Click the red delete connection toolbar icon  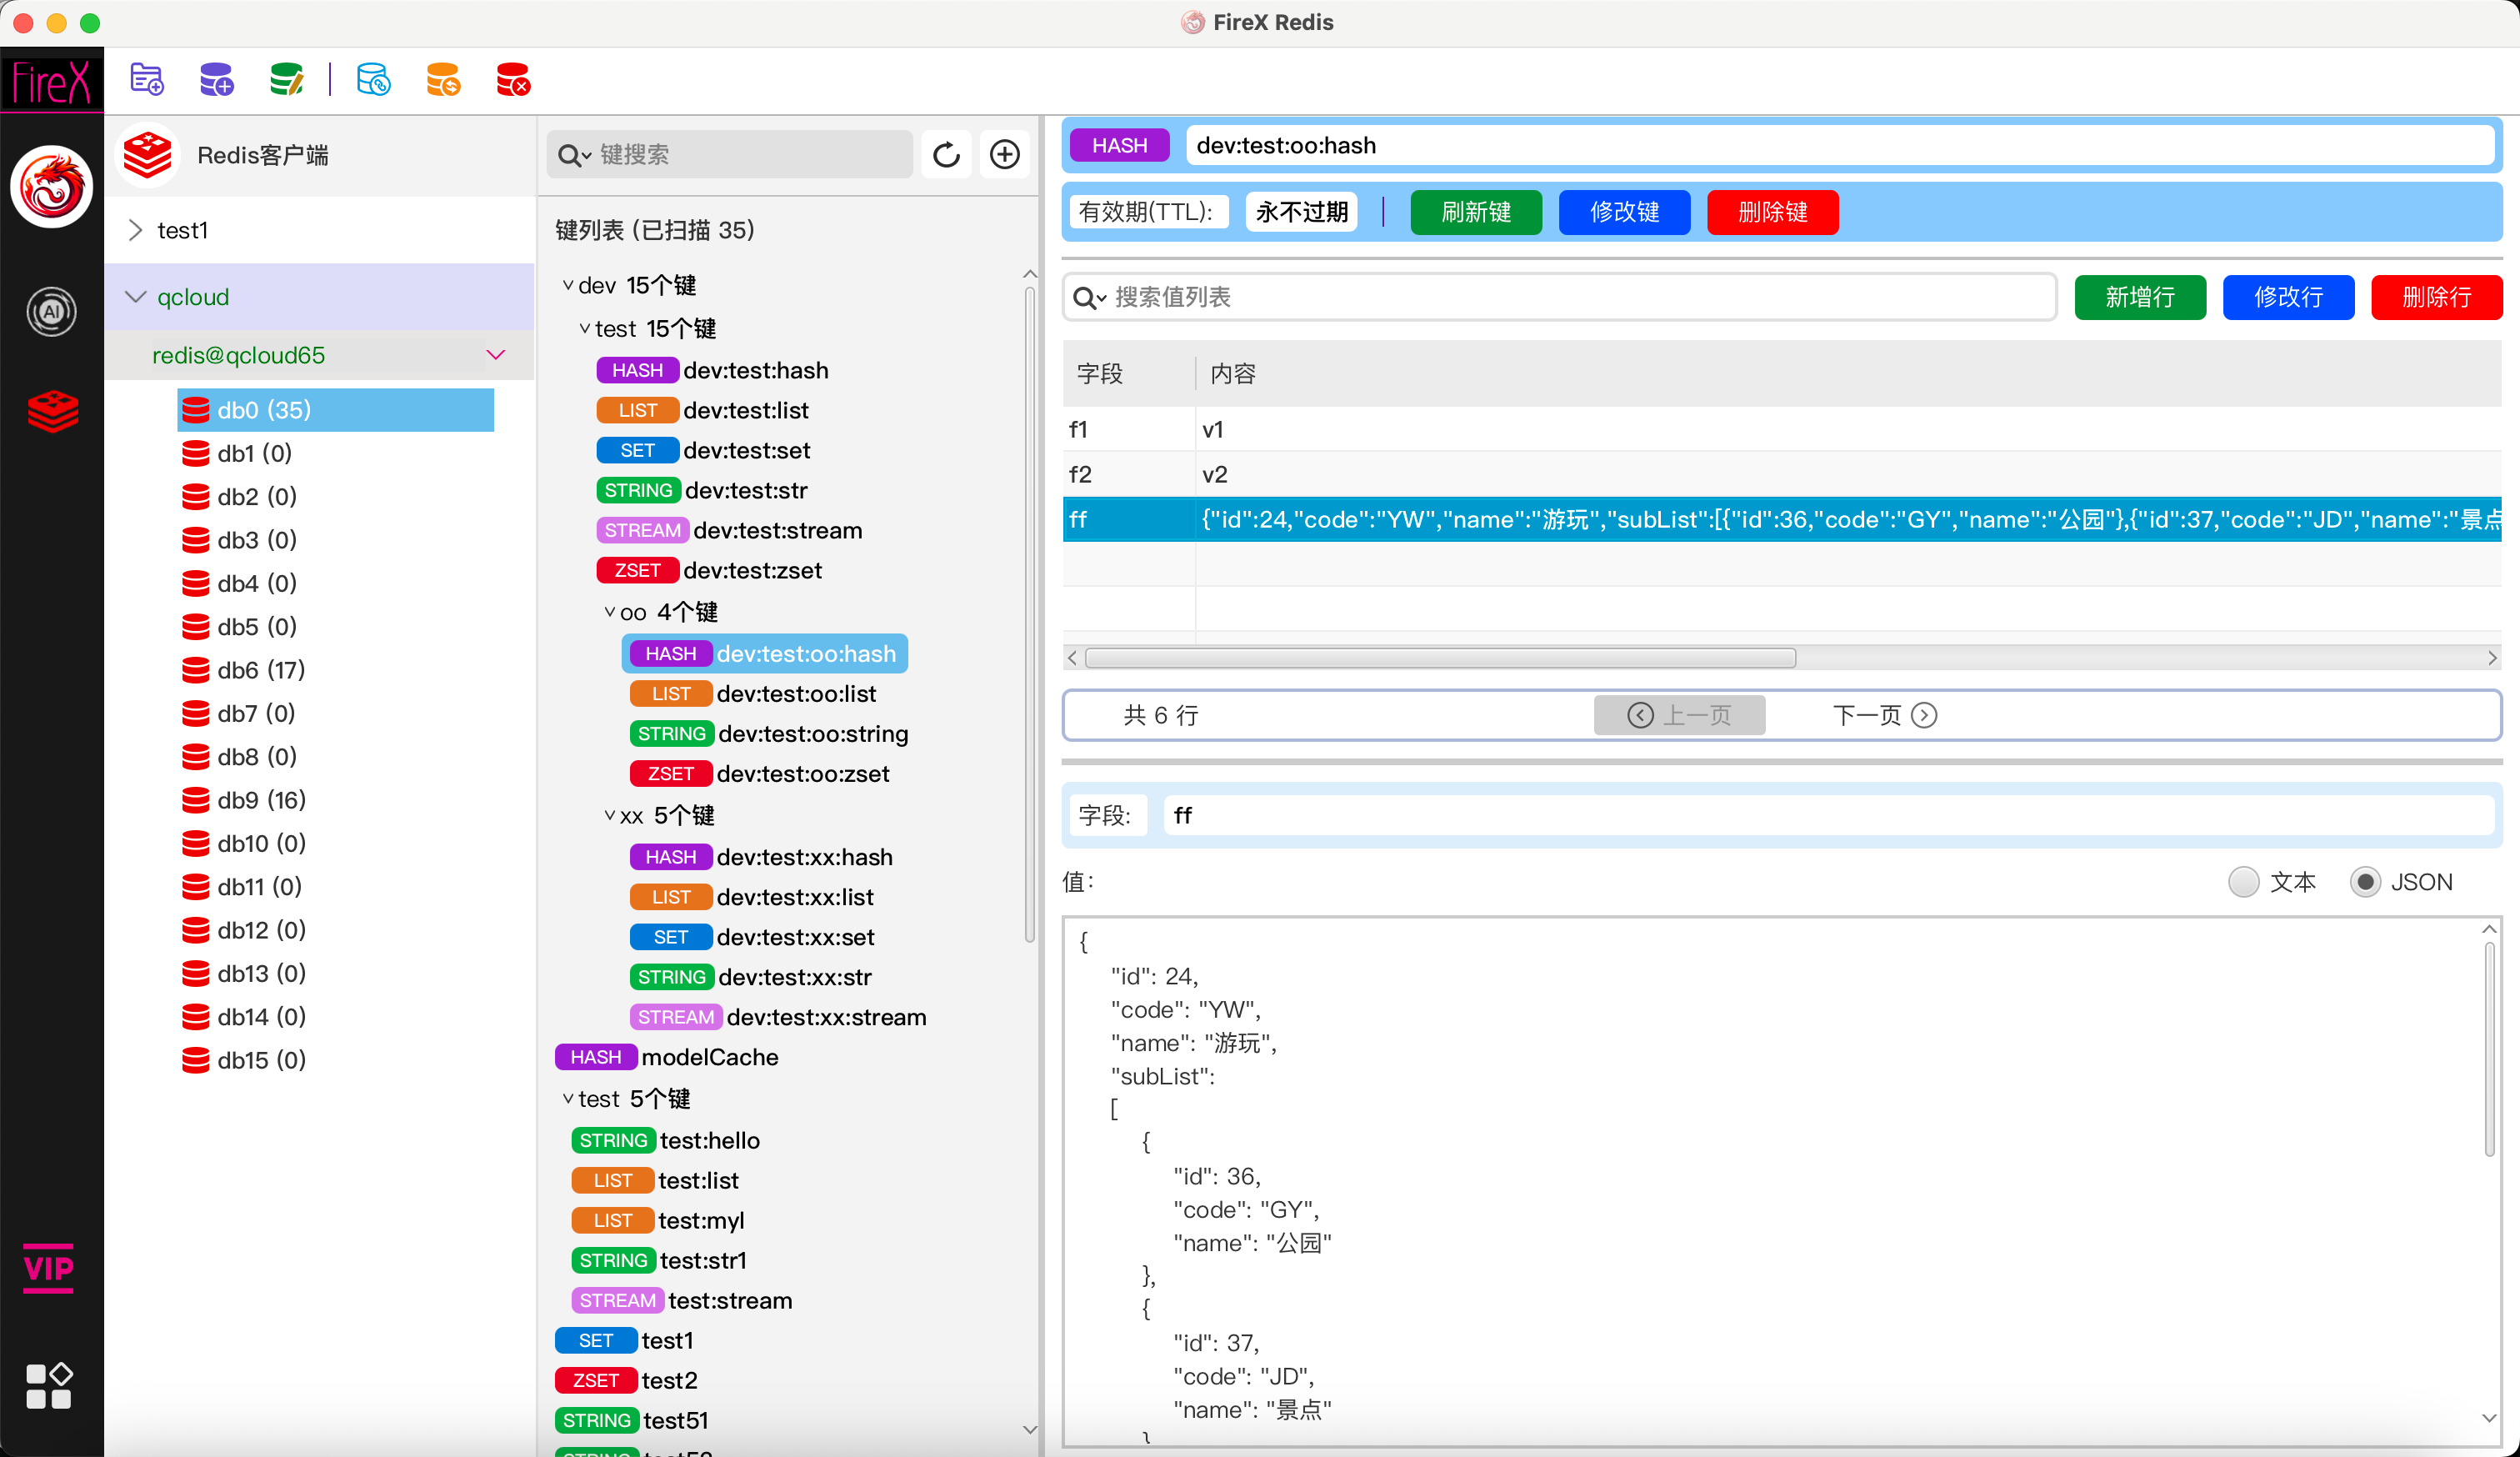pyautogui.click(x=513, y=79)
